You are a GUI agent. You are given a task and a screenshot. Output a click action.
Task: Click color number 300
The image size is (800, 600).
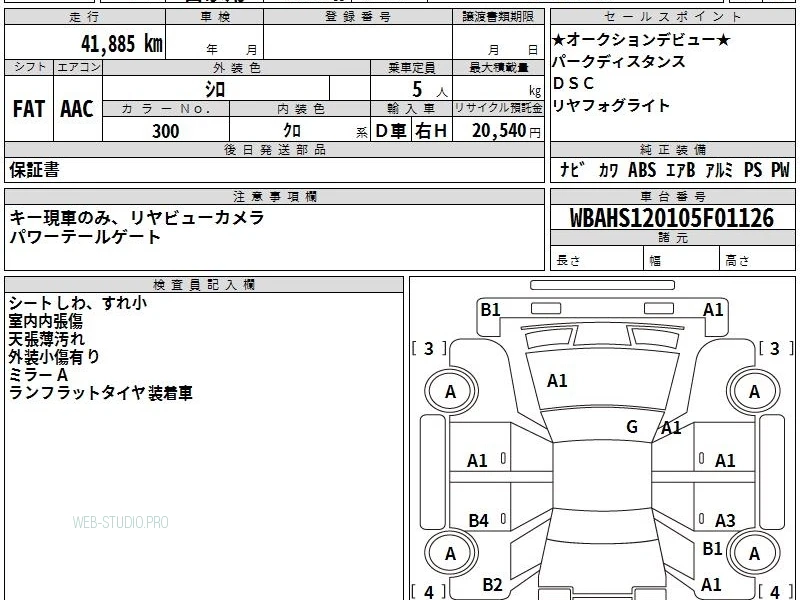pos(166,131)
